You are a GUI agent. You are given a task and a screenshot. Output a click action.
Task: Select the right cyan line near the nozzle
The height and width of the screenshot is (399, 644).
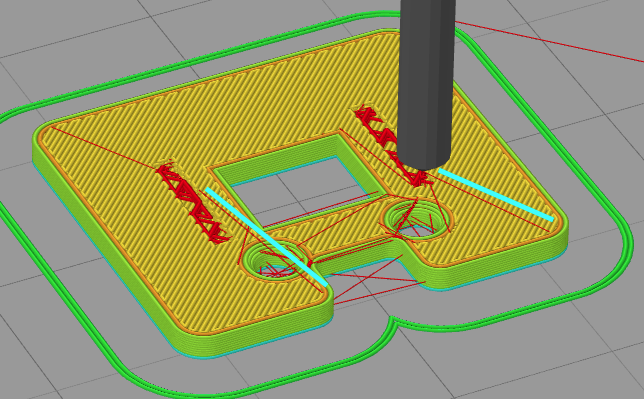(496, 194)
